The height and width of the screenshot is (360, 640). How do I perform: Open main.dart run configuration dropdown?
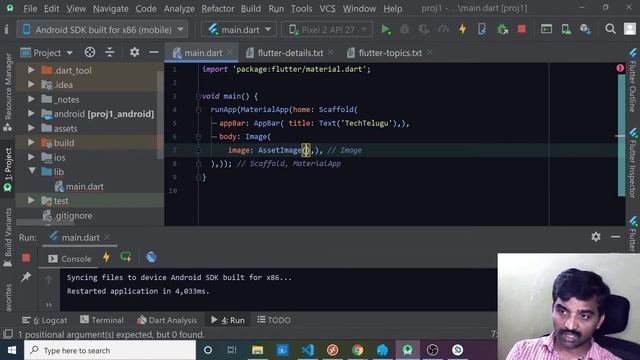(239, 29)
